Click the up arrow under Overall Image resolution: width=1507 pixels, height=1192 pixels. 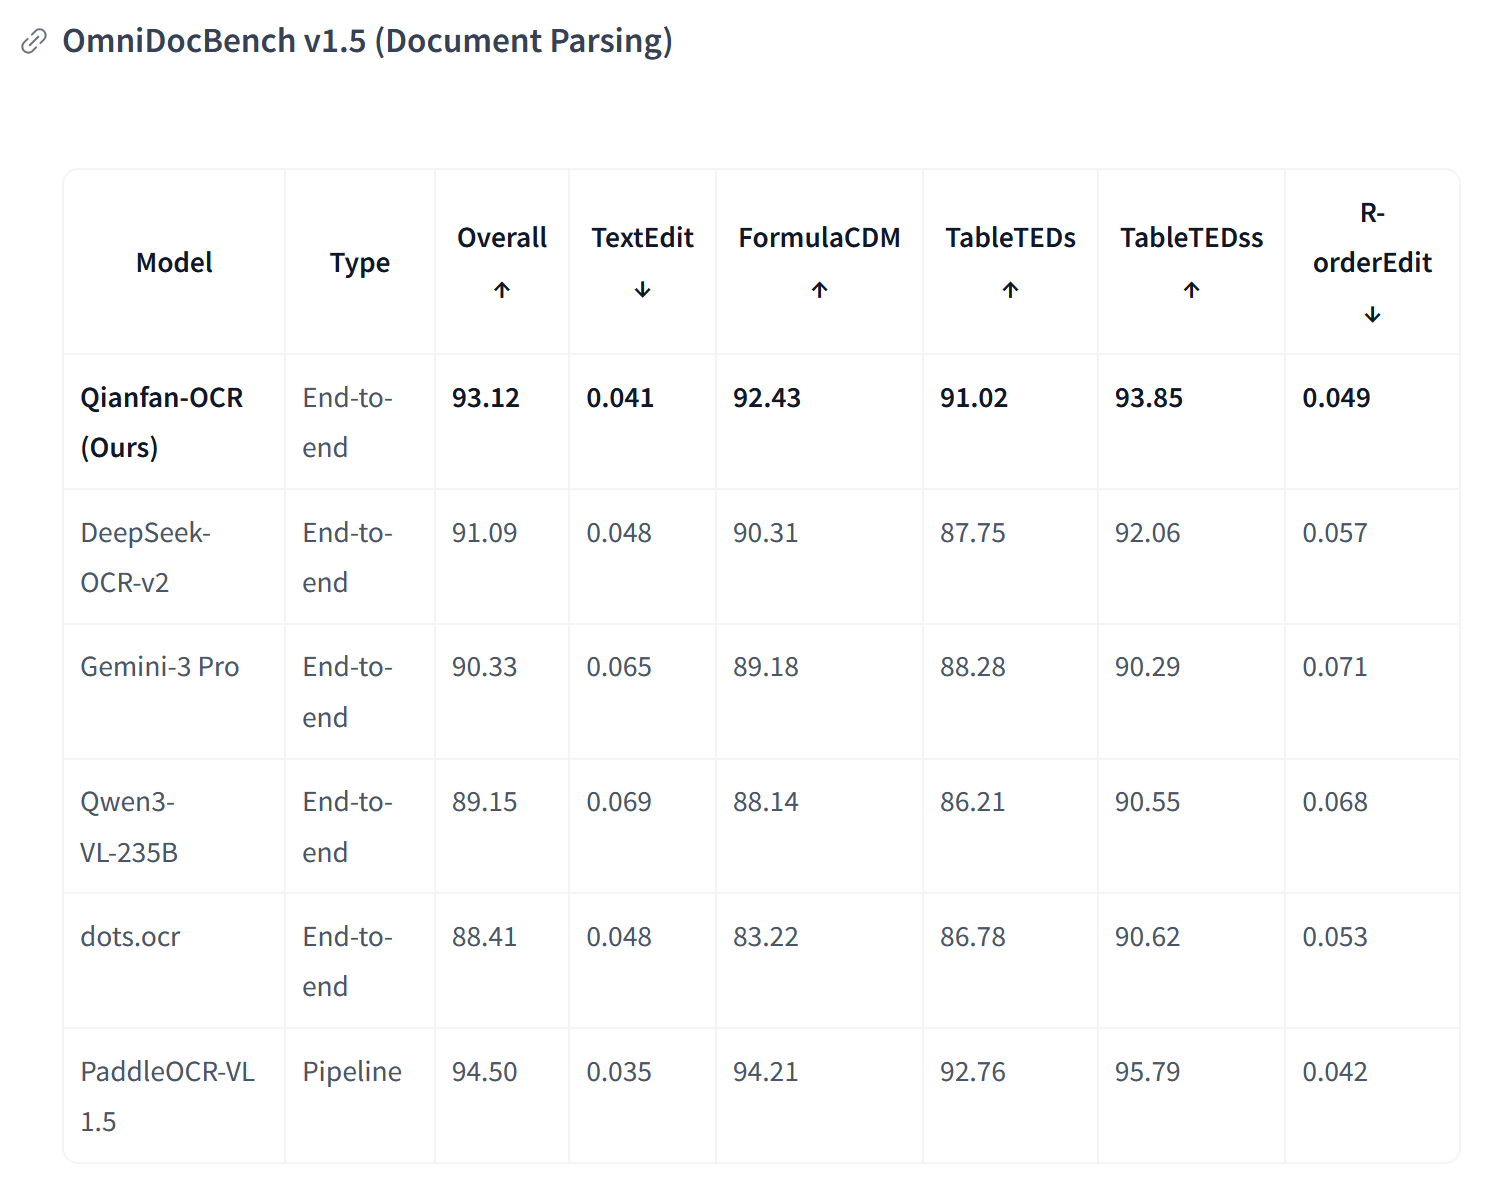[502, 290]
